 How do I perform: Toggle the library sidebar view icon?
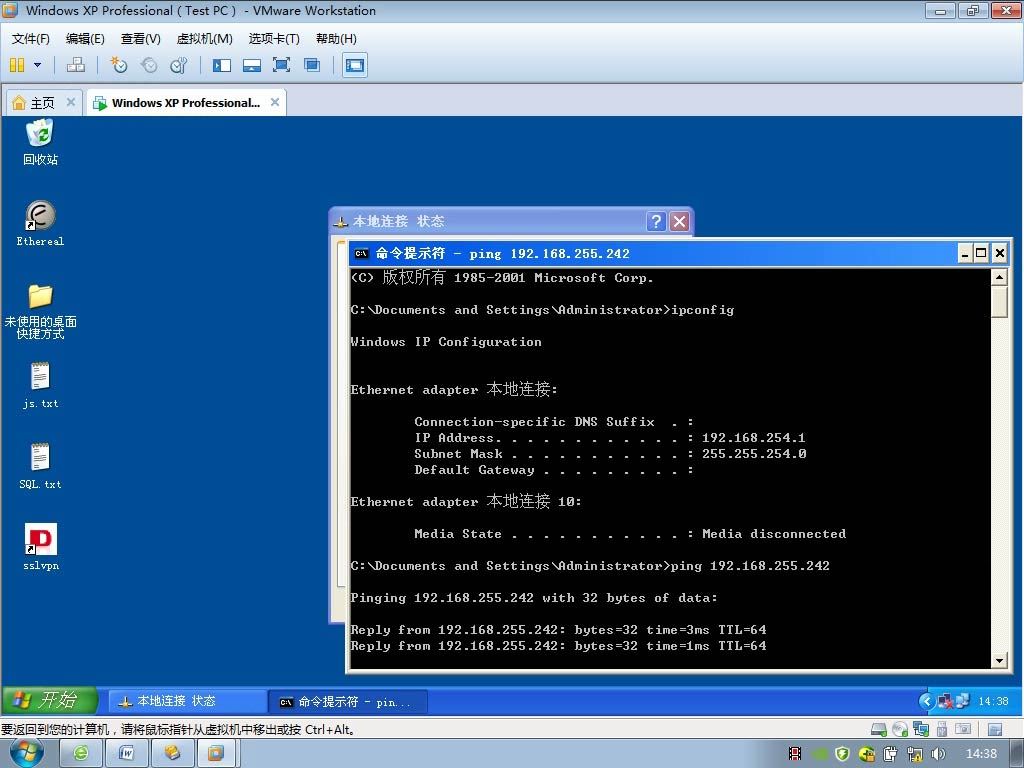click(222, 65)
